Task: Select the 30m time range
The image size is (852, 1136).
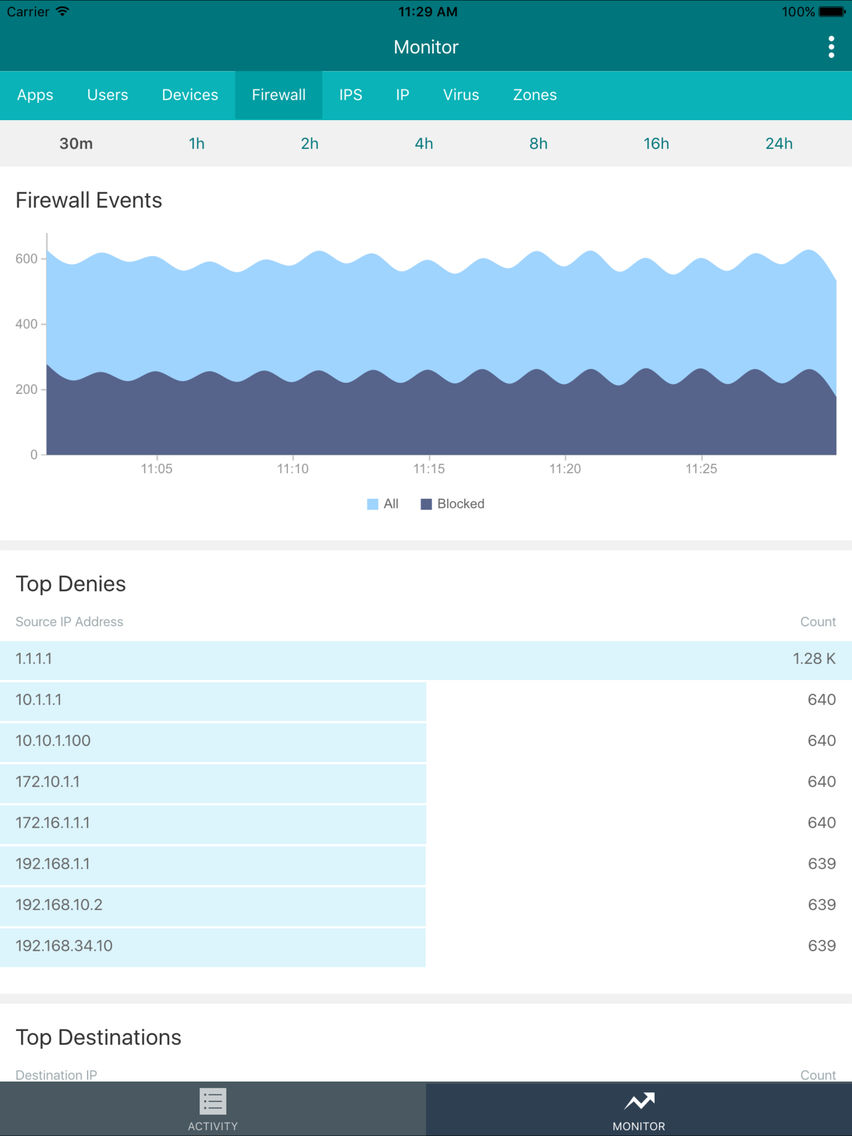Action: (76, 143)
